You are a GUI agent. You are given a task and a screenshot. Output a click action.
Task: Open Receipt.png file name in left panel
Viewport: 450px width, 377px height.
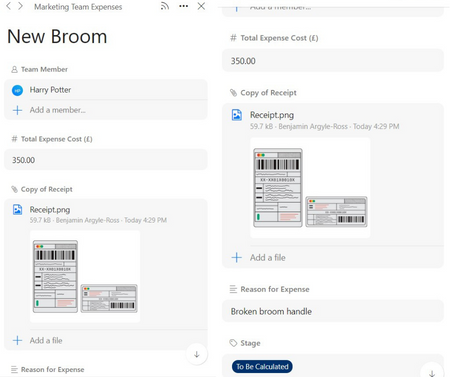pos(50,210)
